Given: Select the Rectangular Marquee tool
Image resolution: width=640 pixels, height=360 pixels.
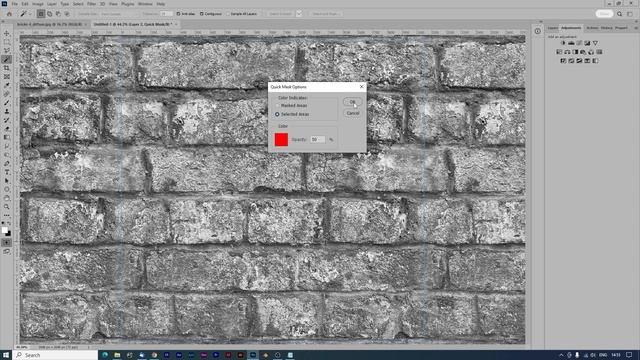Looking at the screenshot, I should (x=7, y=42).
